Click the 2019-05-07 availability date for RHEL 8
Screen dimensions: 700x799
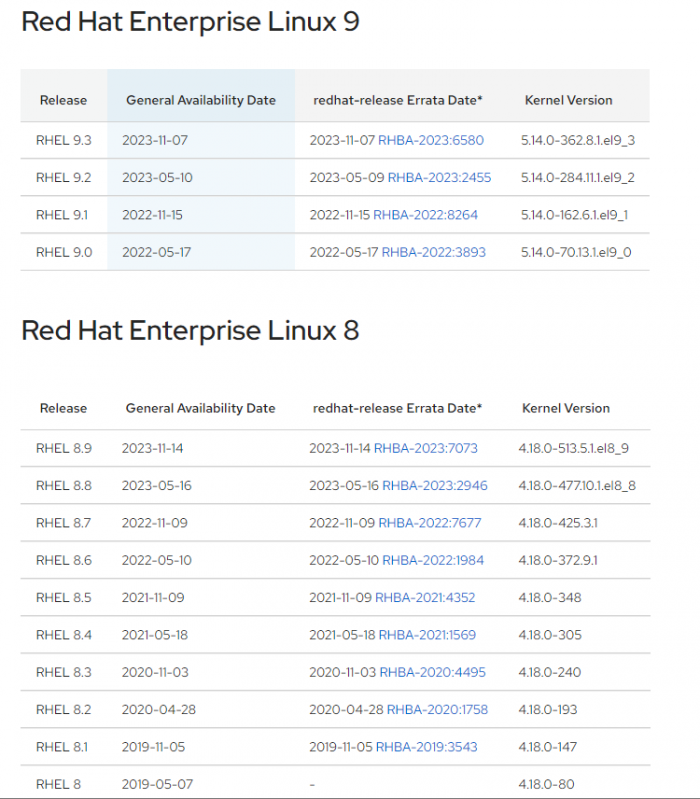(x=157, y=784)
